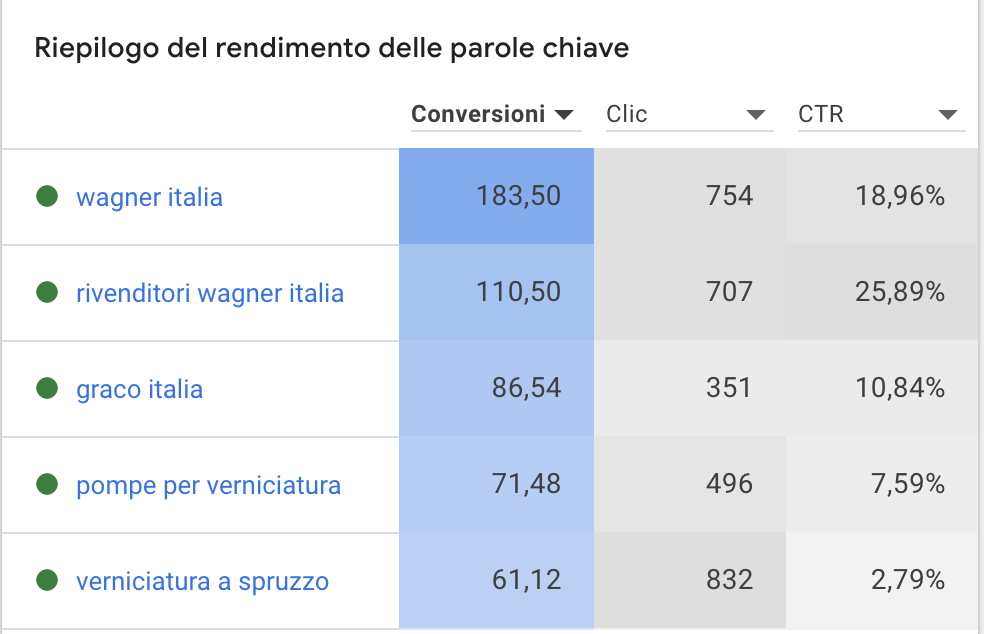Viewport: 984px width, 634px height.
Task: Open the Conversioni column dropdown
Action: [x=496, y=115]
